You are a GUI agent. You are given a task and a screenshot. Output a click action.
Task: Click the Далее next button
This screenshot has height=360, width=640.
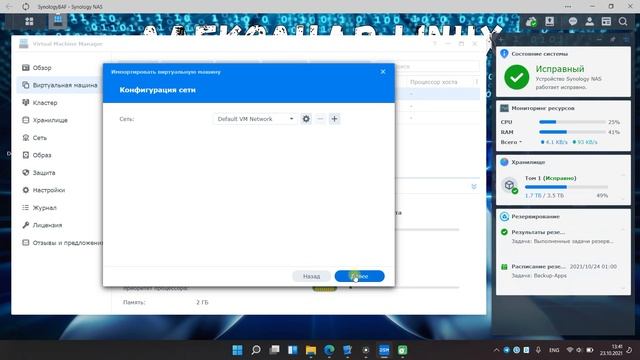click(360, 276)
